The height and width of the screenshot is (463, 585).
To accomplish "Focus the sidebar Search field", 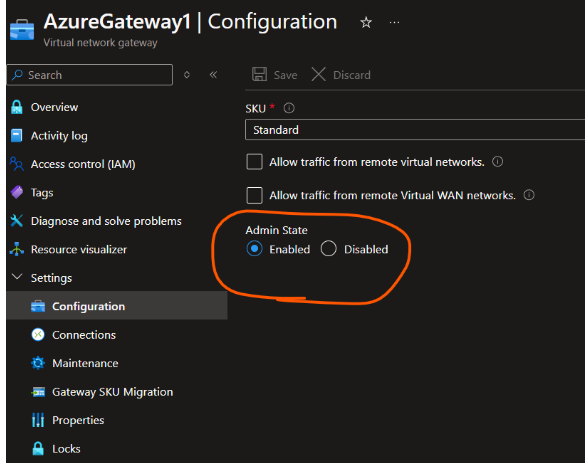I will [x=90, y=75].
